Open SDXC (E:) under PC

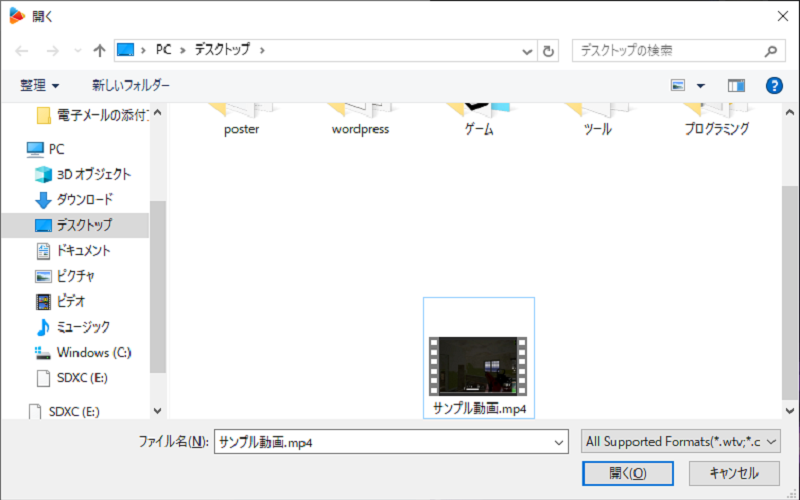pos(71,378)
